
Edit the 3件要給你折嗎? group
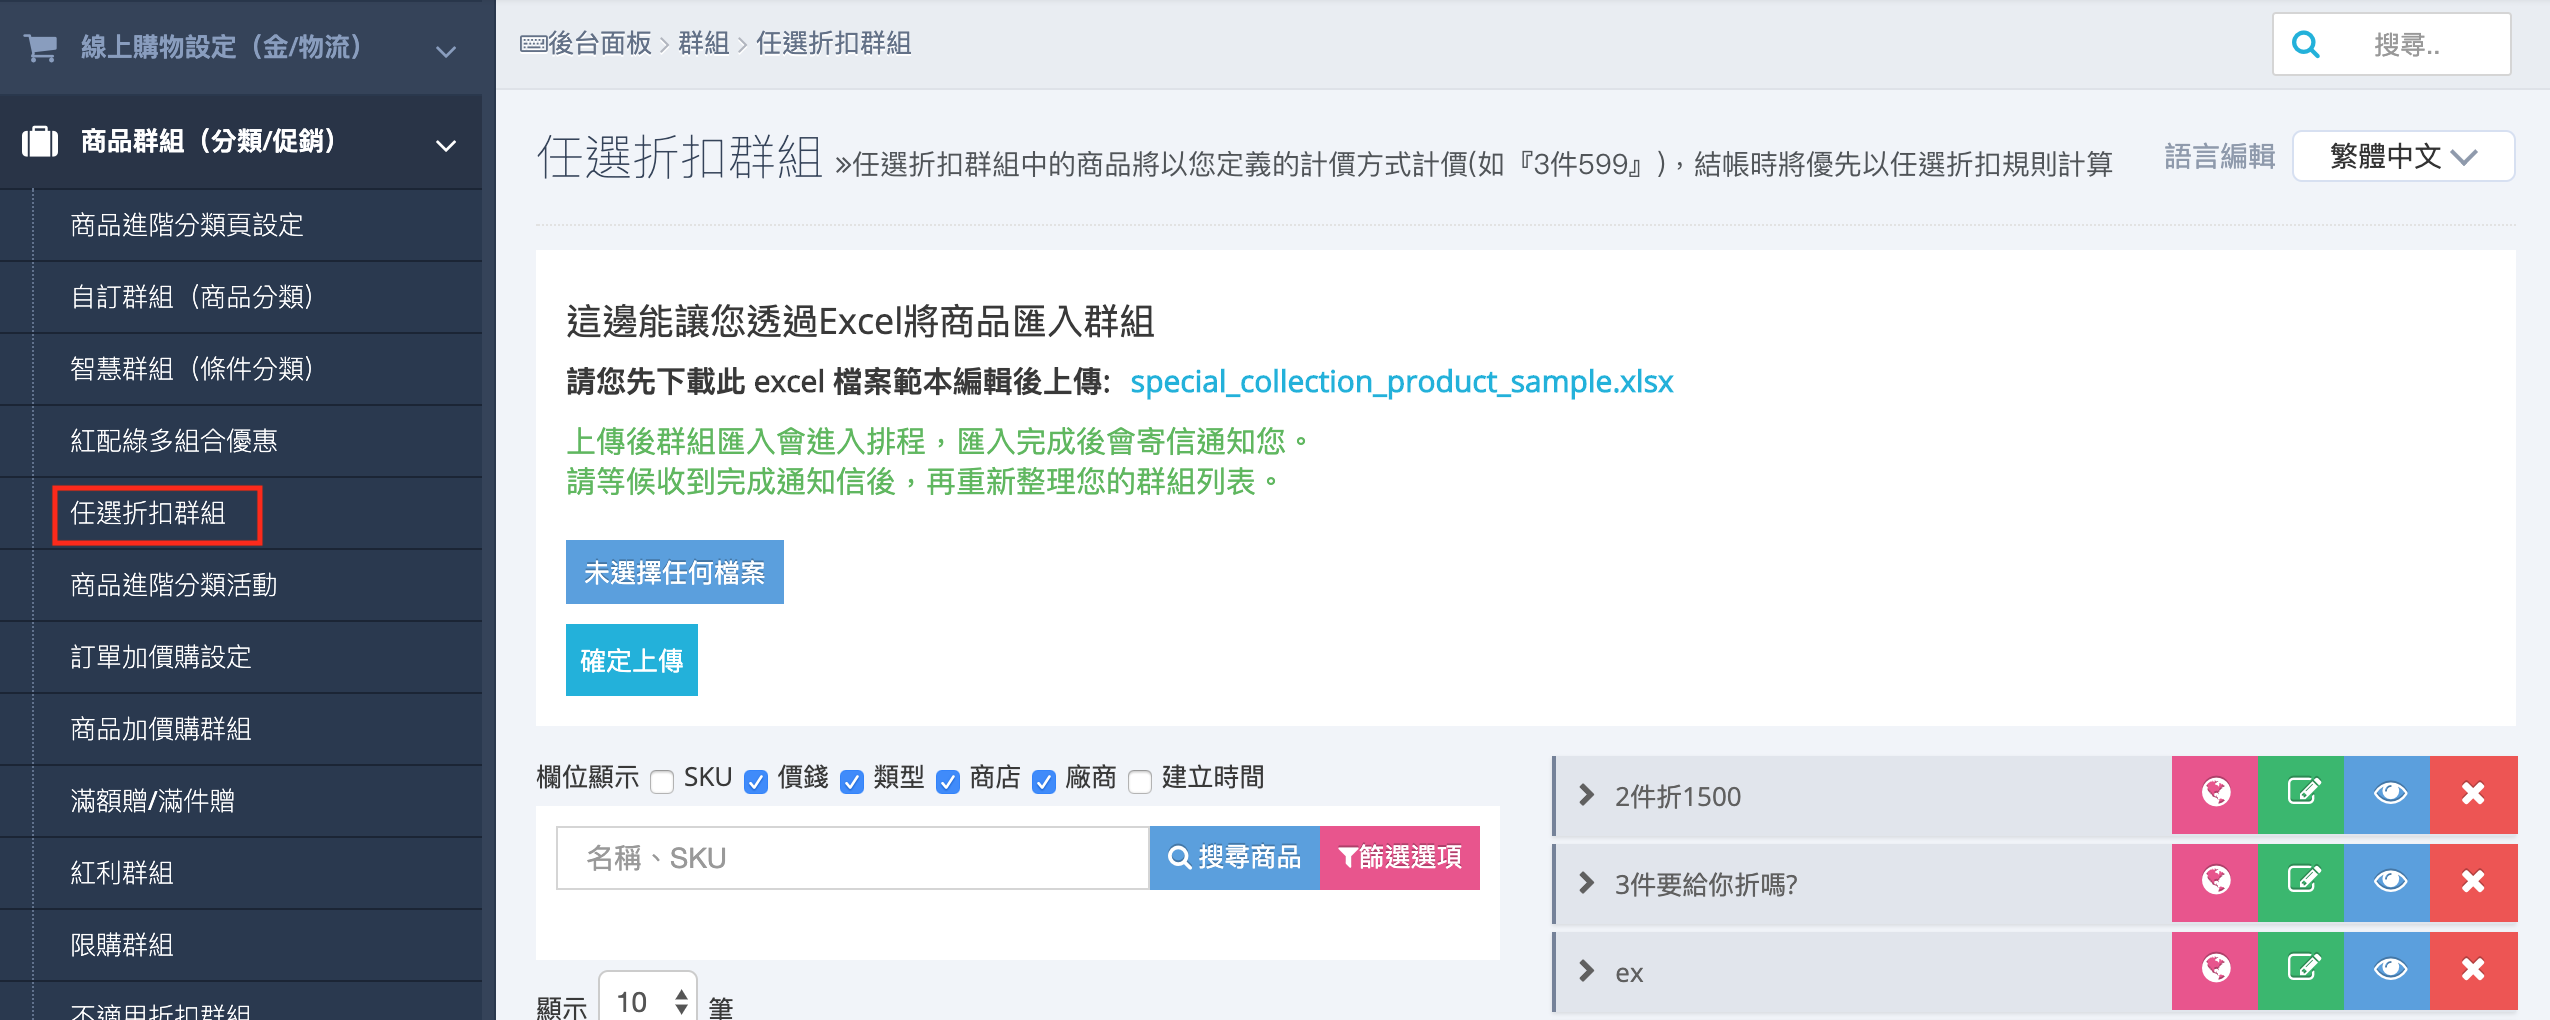(2301, 883)
